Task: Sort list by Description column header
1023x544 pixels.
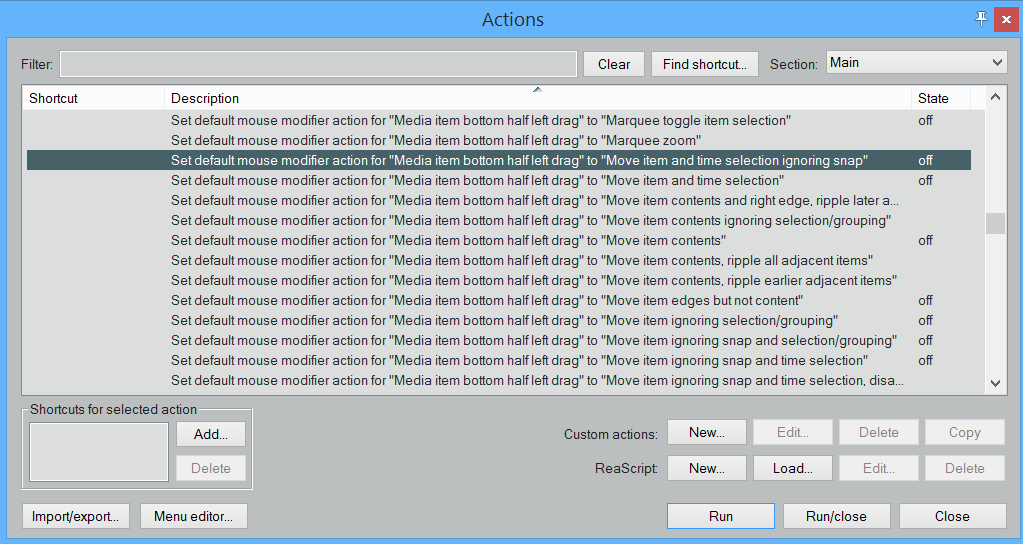Action: pyautogui.click(x=538, y=98)
